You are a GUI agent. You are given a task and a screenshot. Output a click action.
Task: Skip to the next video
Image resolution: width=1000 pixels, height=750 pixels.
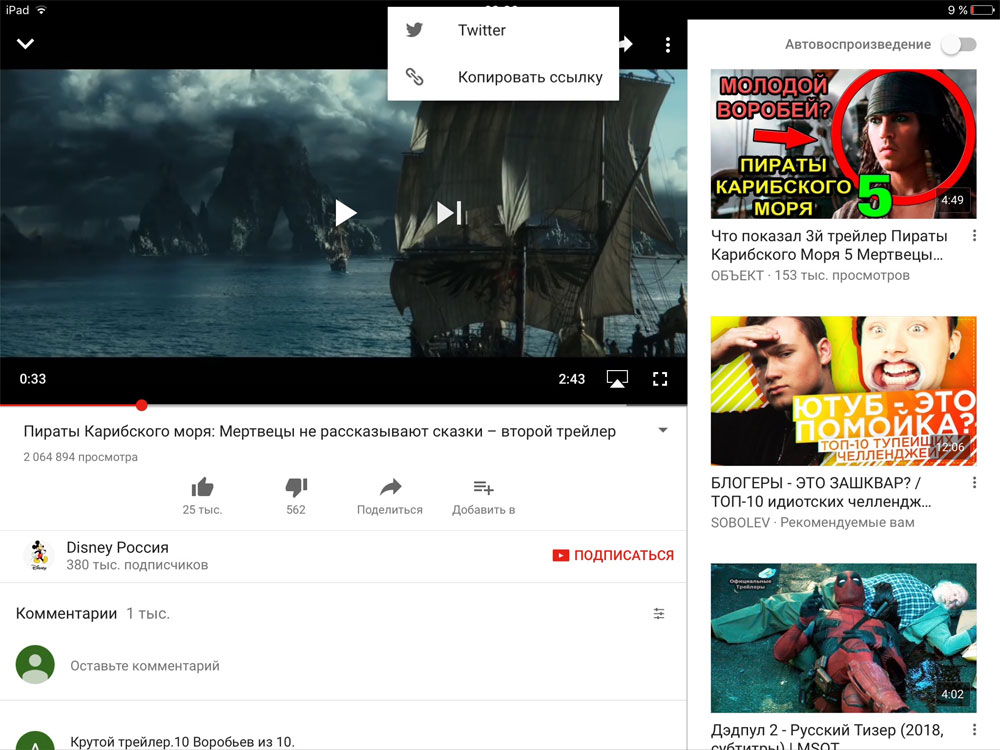[x=450, y=213]
